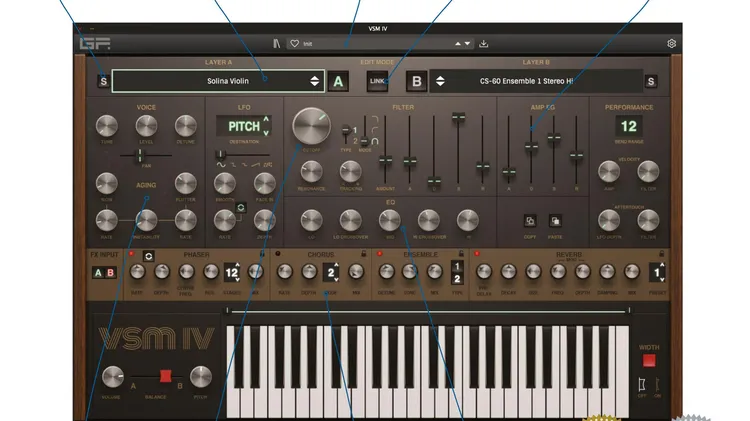Change Chorus mode value 2
The height and width of the screenshot is (421, 750).
coord(331,273)
